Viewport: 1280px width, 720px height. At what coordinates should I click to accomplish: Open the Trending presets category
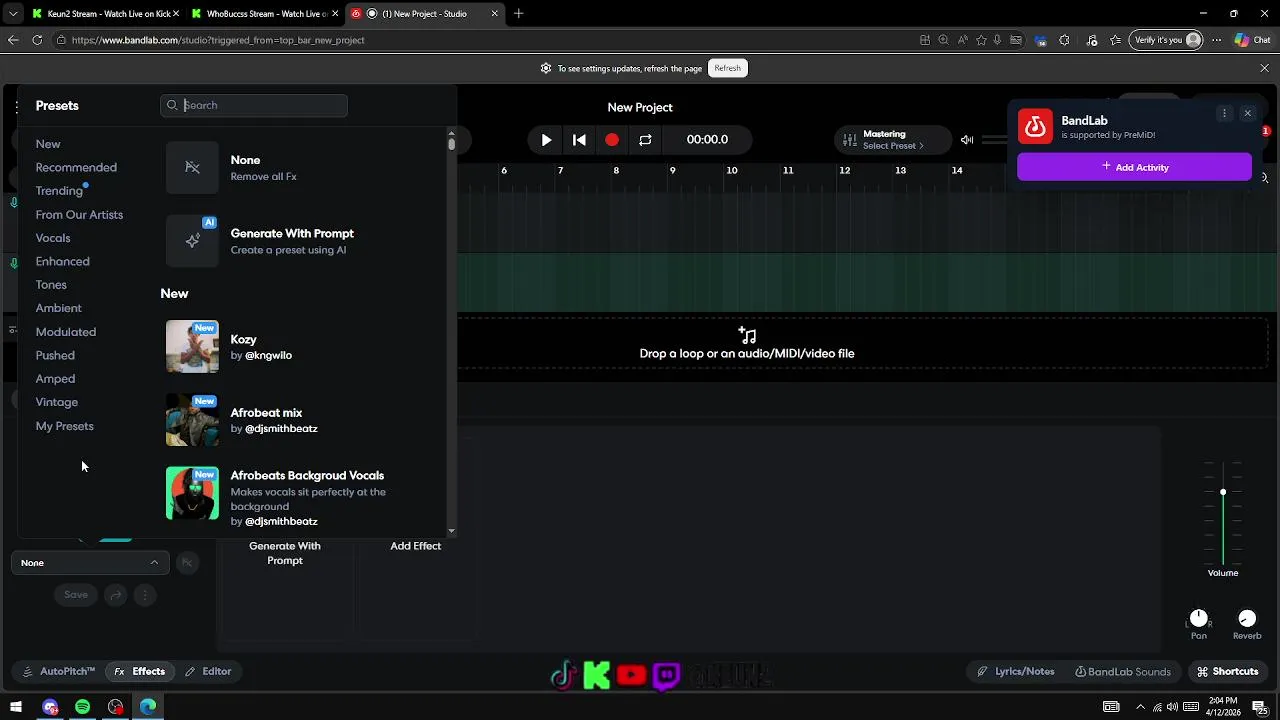point(59,191)
